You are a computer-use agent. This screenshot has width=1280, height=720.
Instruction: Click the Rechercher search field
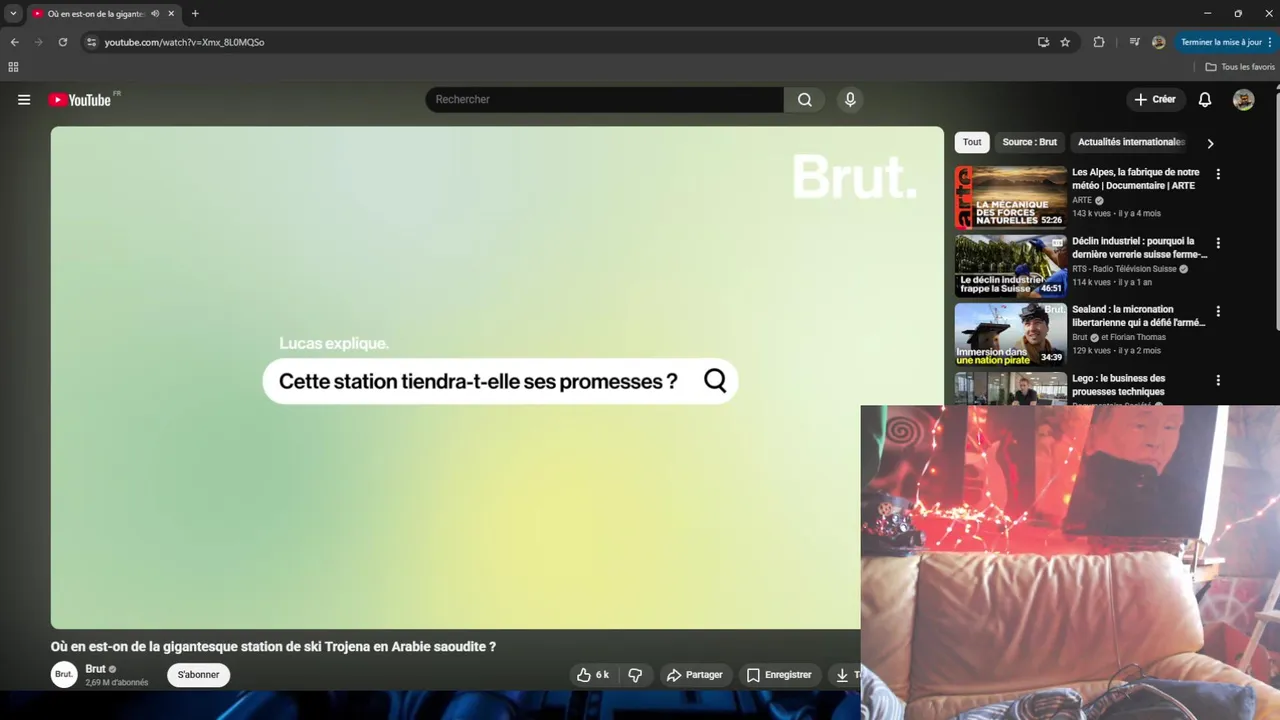click(605, 100)
